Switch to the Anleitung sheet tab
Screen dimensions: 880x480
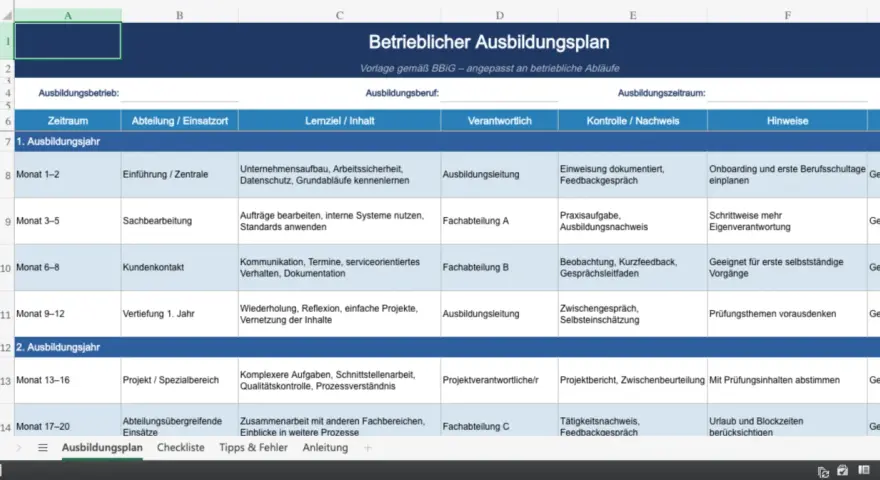point(325,448)
